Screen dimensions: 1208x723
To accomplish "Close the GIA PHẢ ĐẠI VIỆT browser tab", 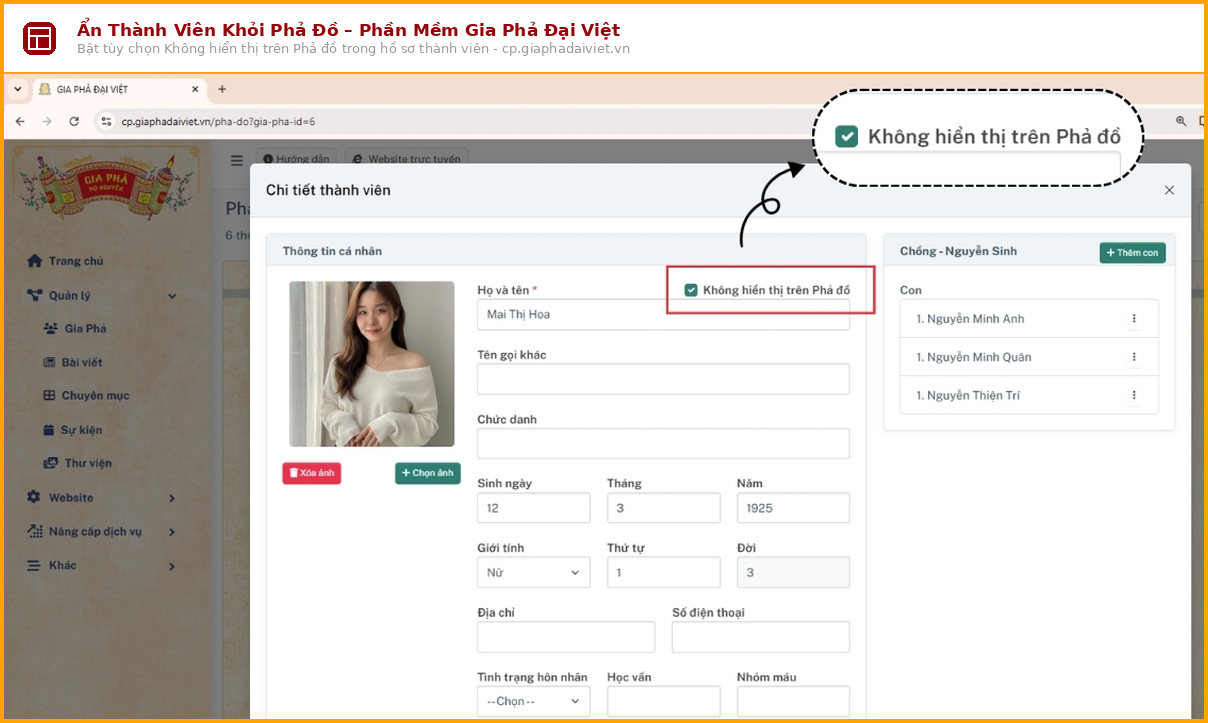I will 195,89.
